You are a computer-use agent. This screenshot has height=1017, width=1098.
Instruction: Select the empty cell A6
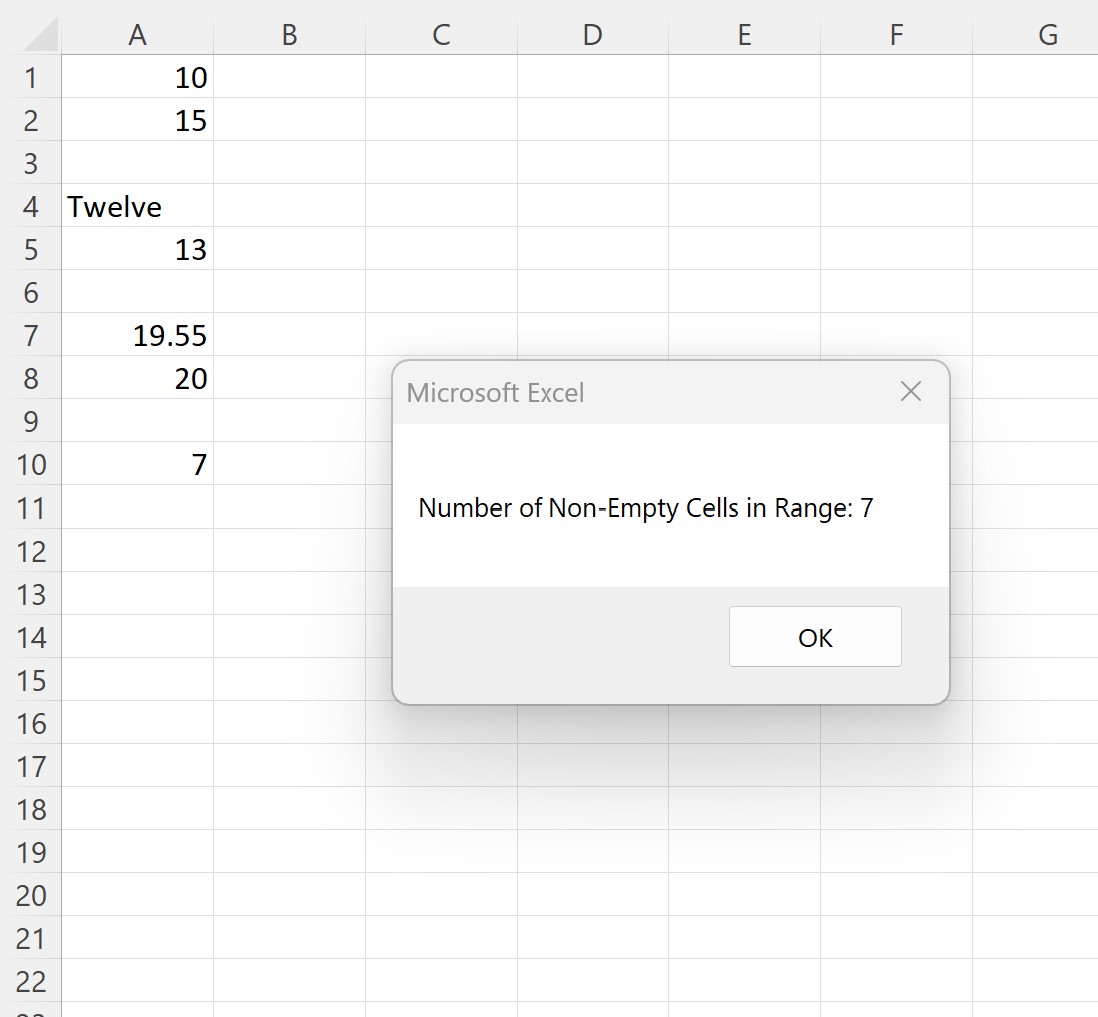[137, 292]
